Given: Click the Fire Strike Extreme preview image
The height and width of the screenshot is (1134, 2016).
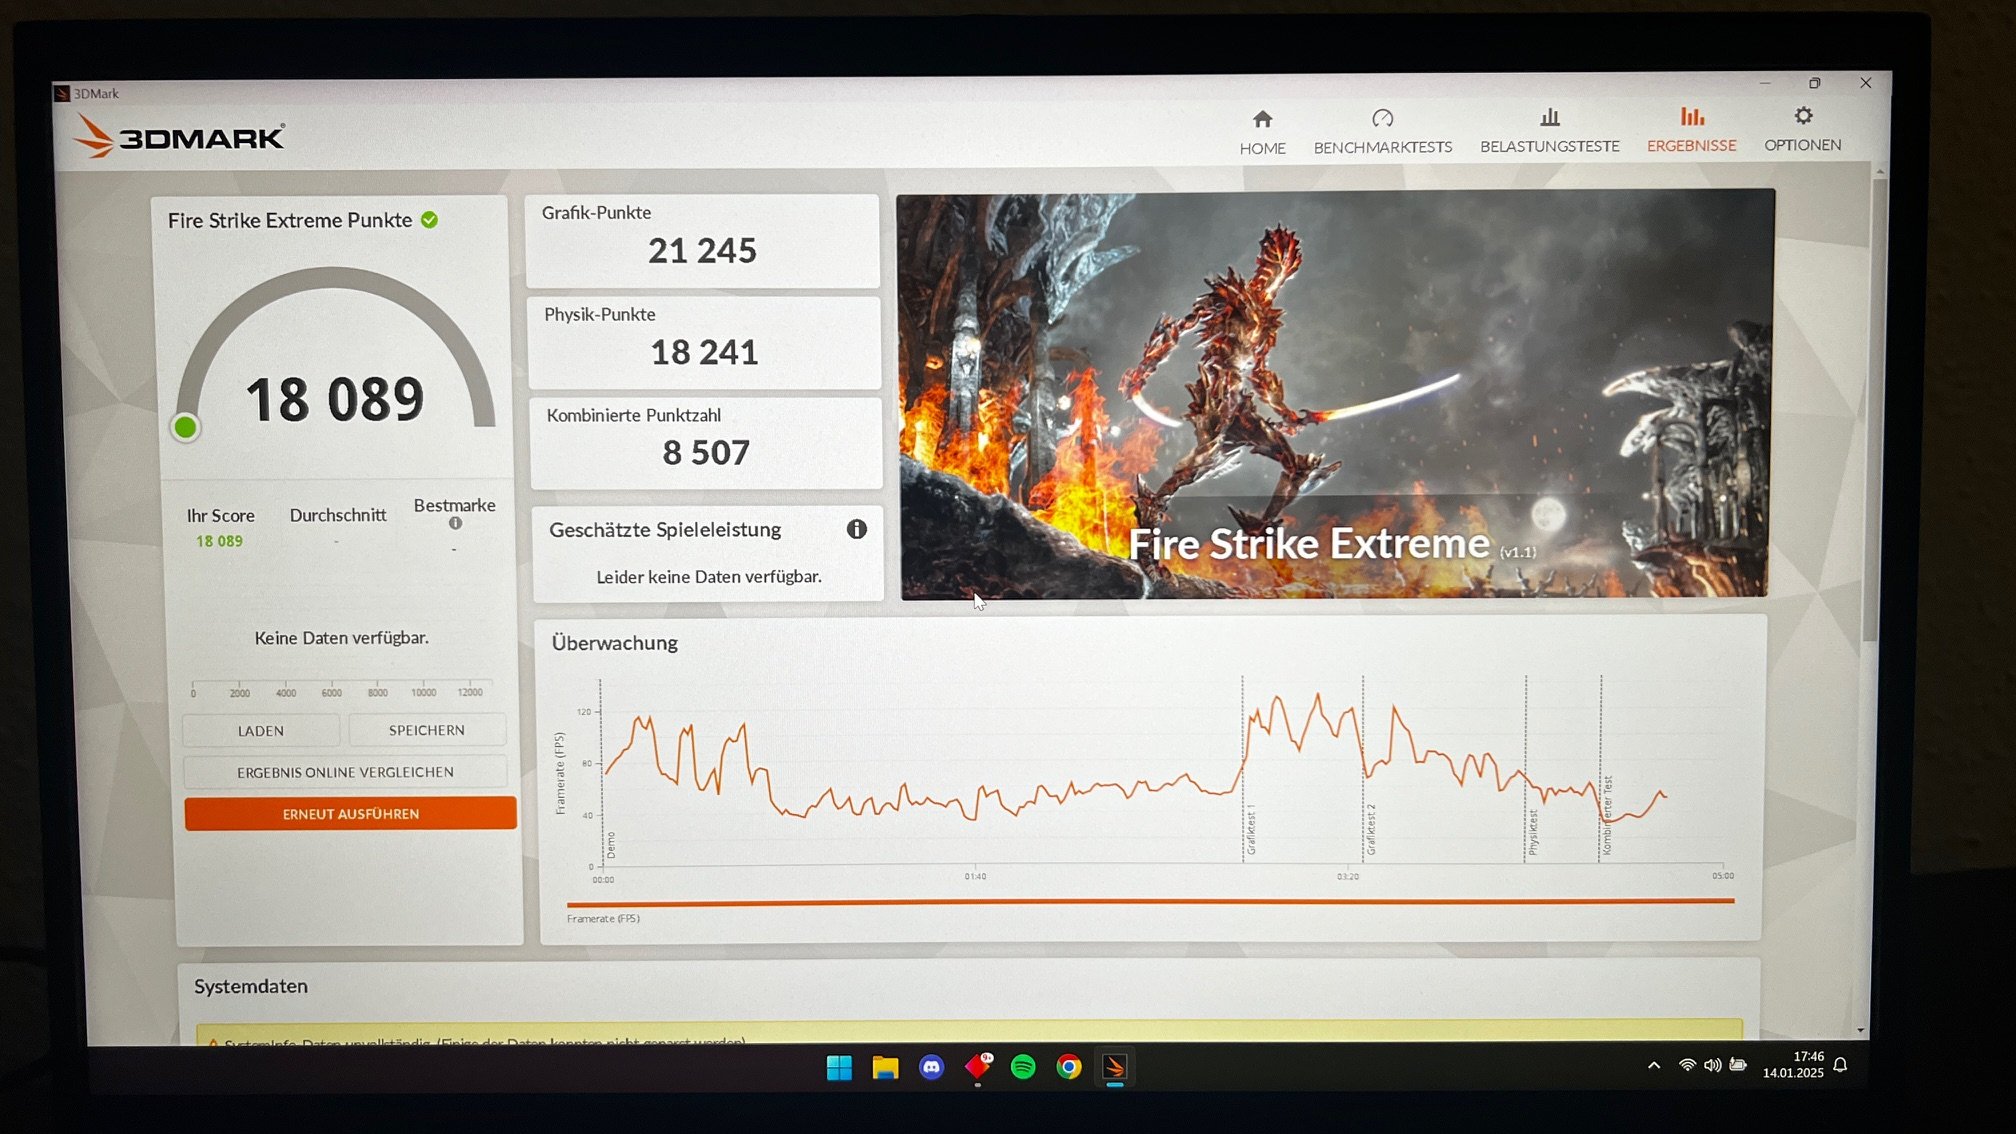Looking at the screenshot, I should (1334, 395).
